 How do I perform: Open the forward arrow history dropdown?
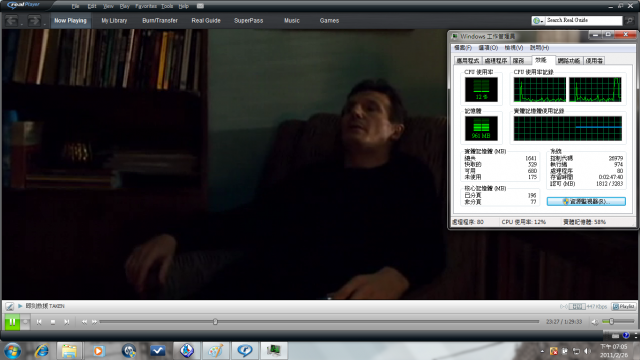[x=44, y=24]
